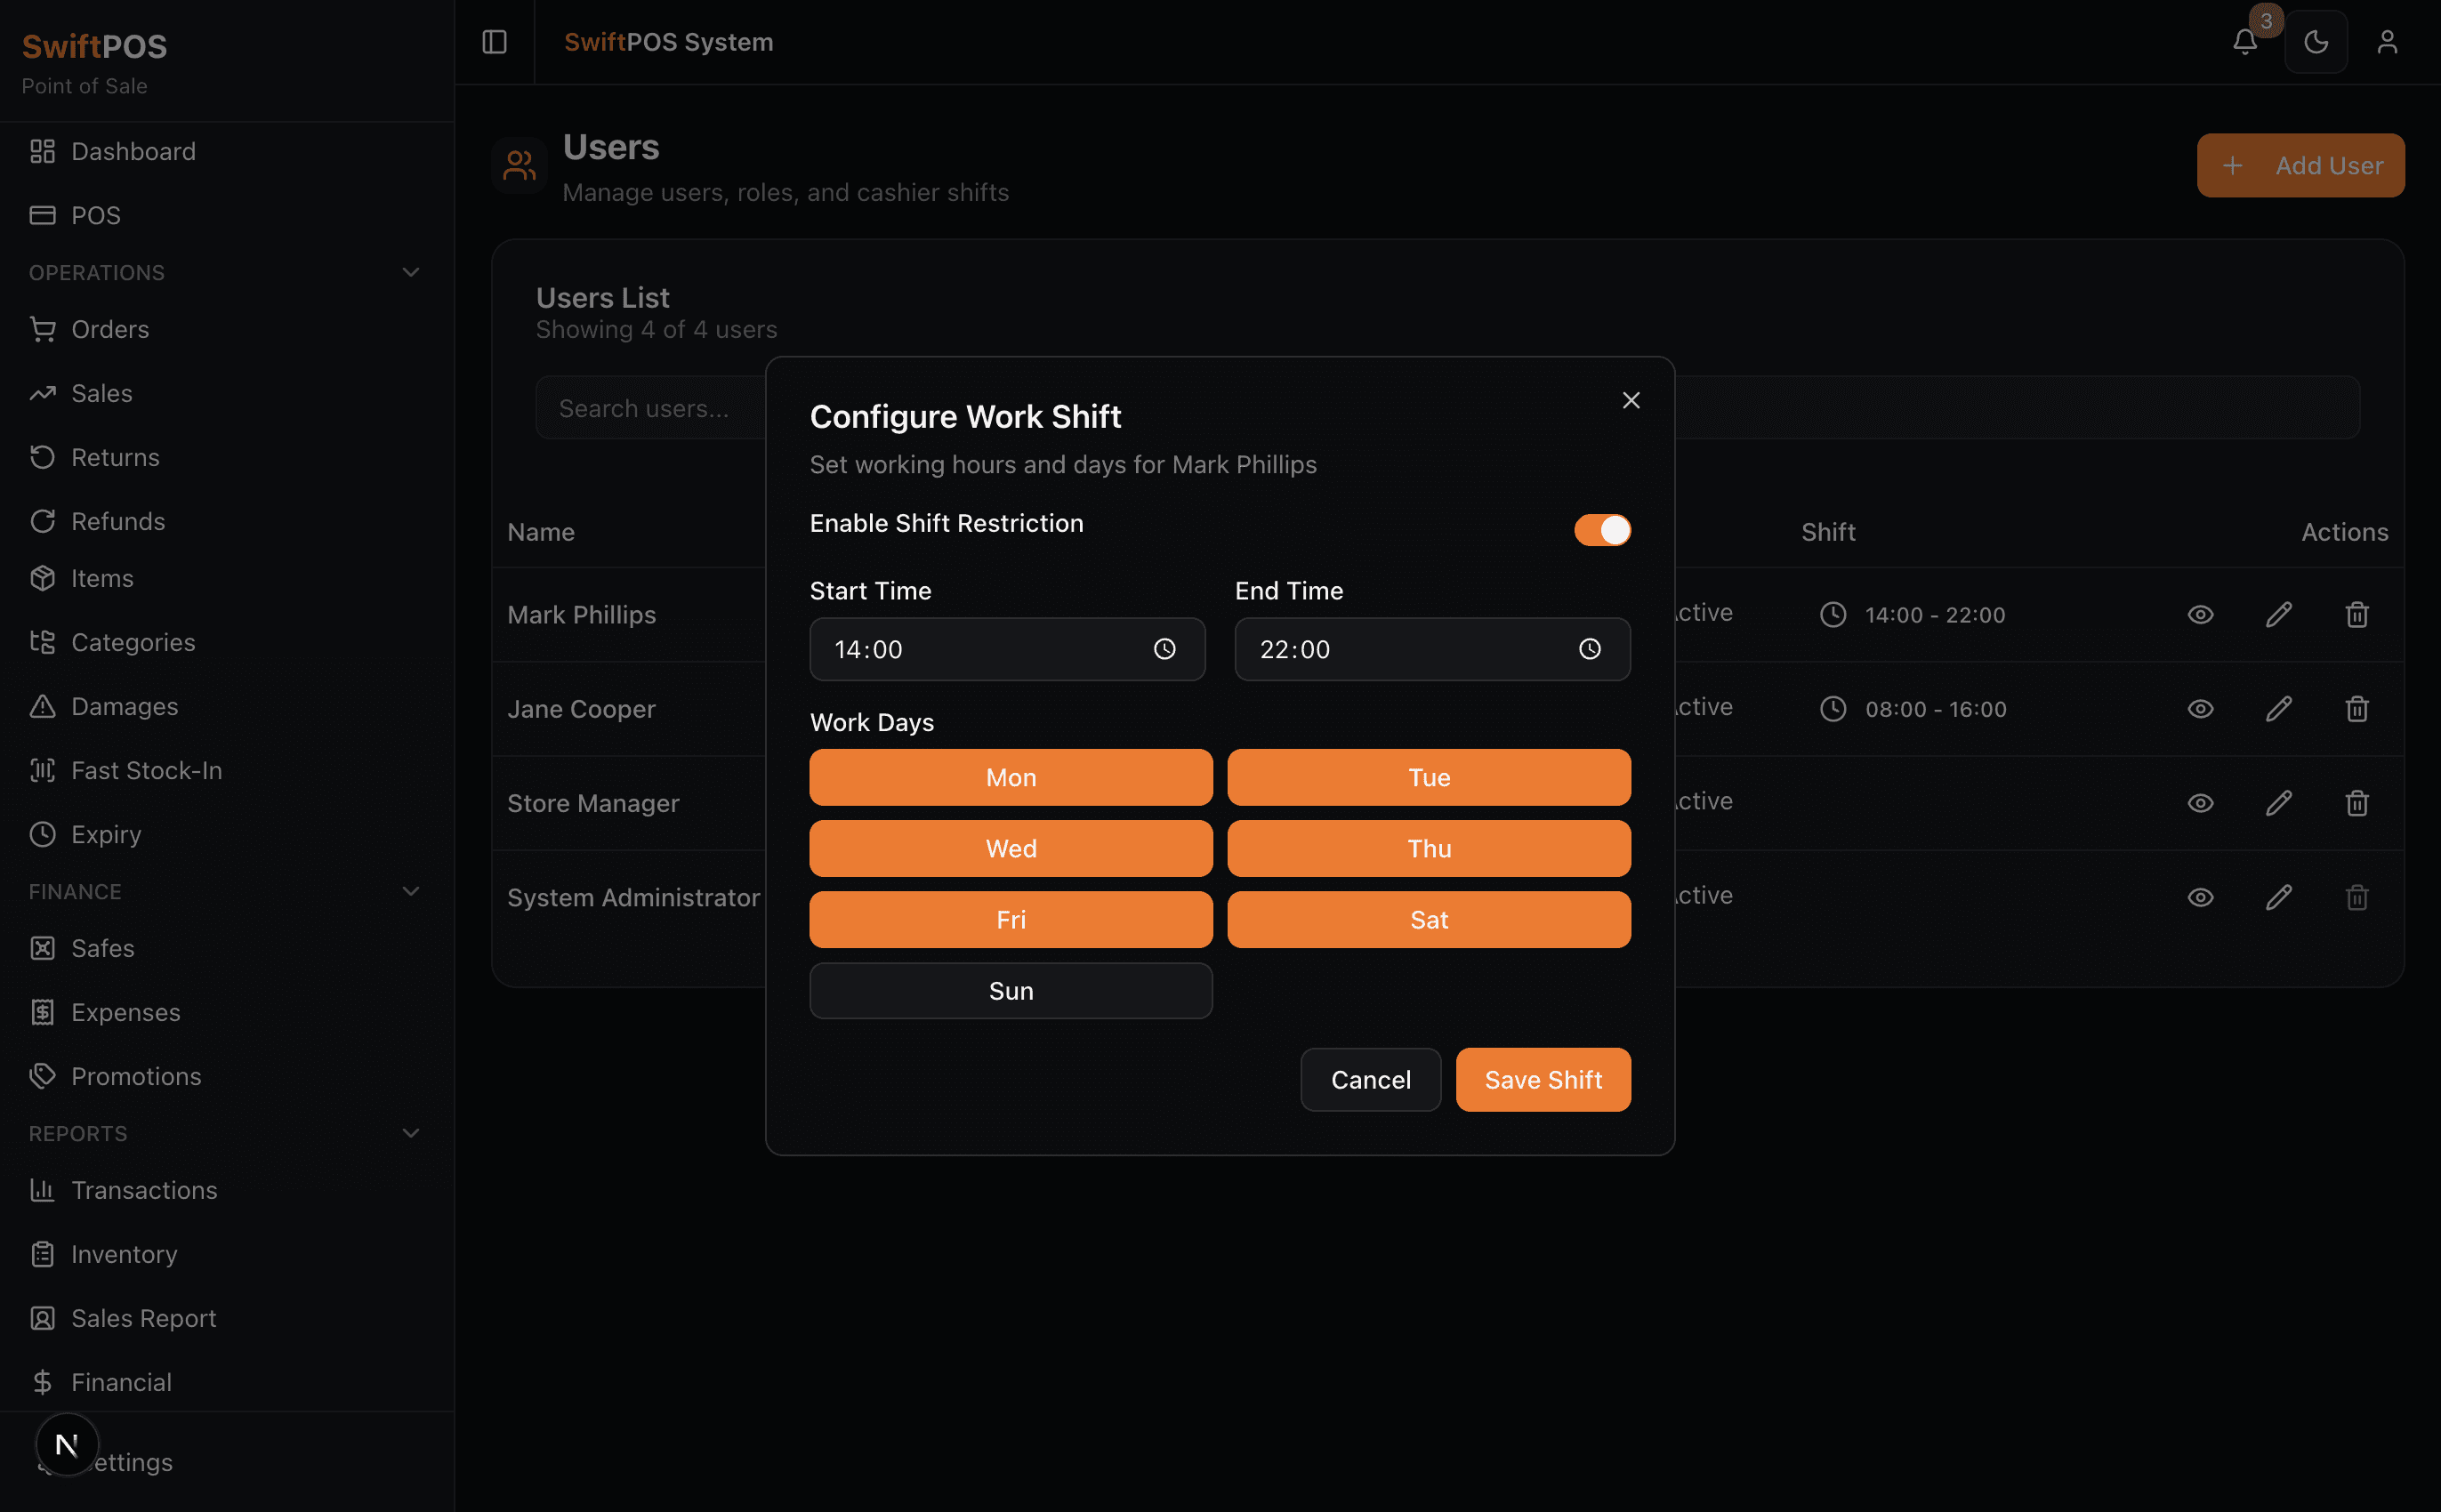Open End Time clock picker icon

pos(1589,650)
